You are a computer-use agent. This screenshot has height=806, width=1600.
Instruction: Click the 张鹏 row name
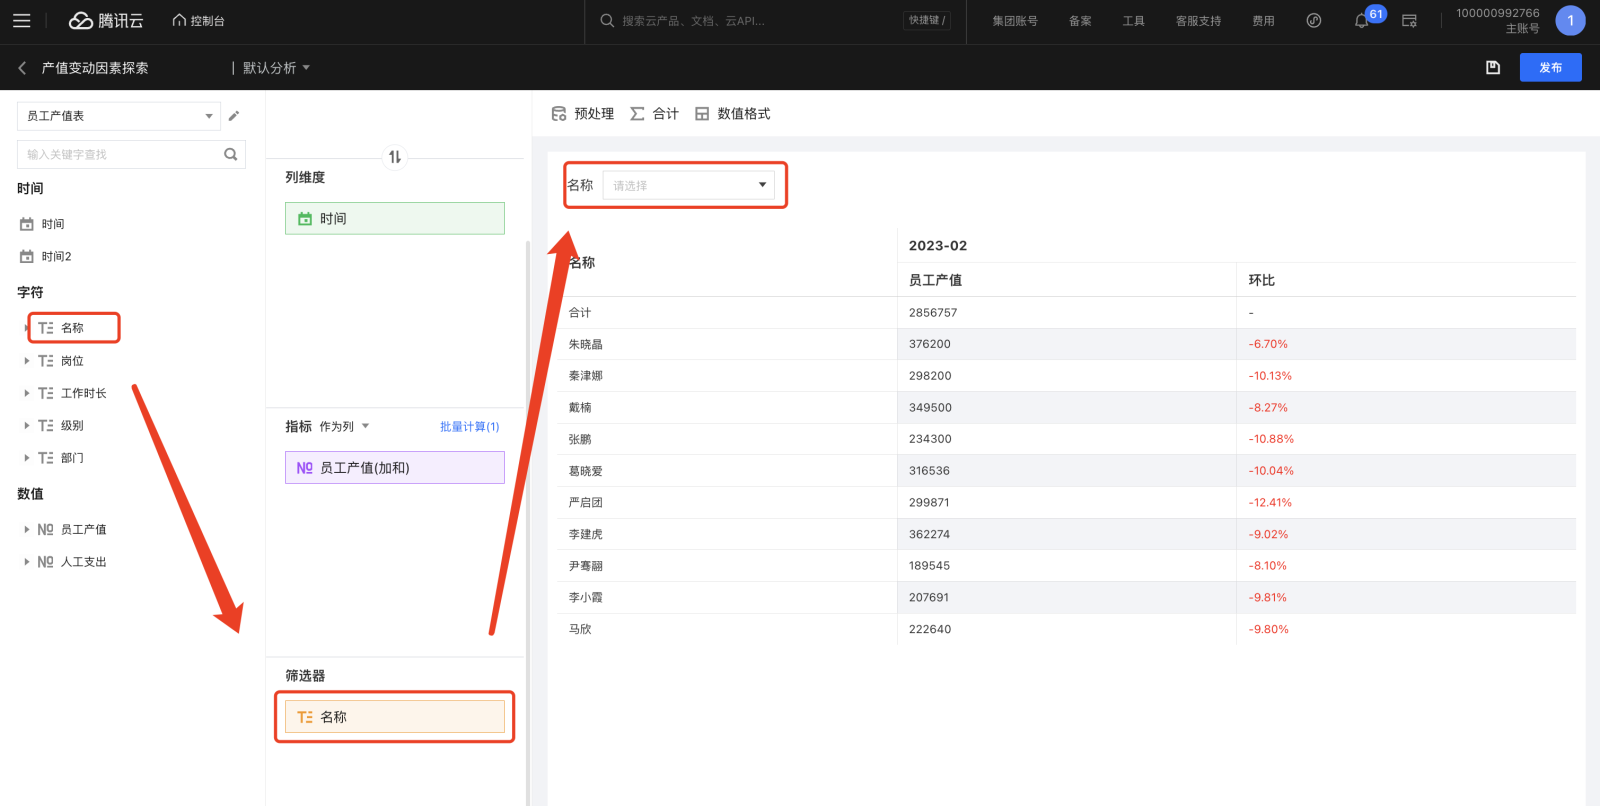pyautogui.click(x=580, y=439)
